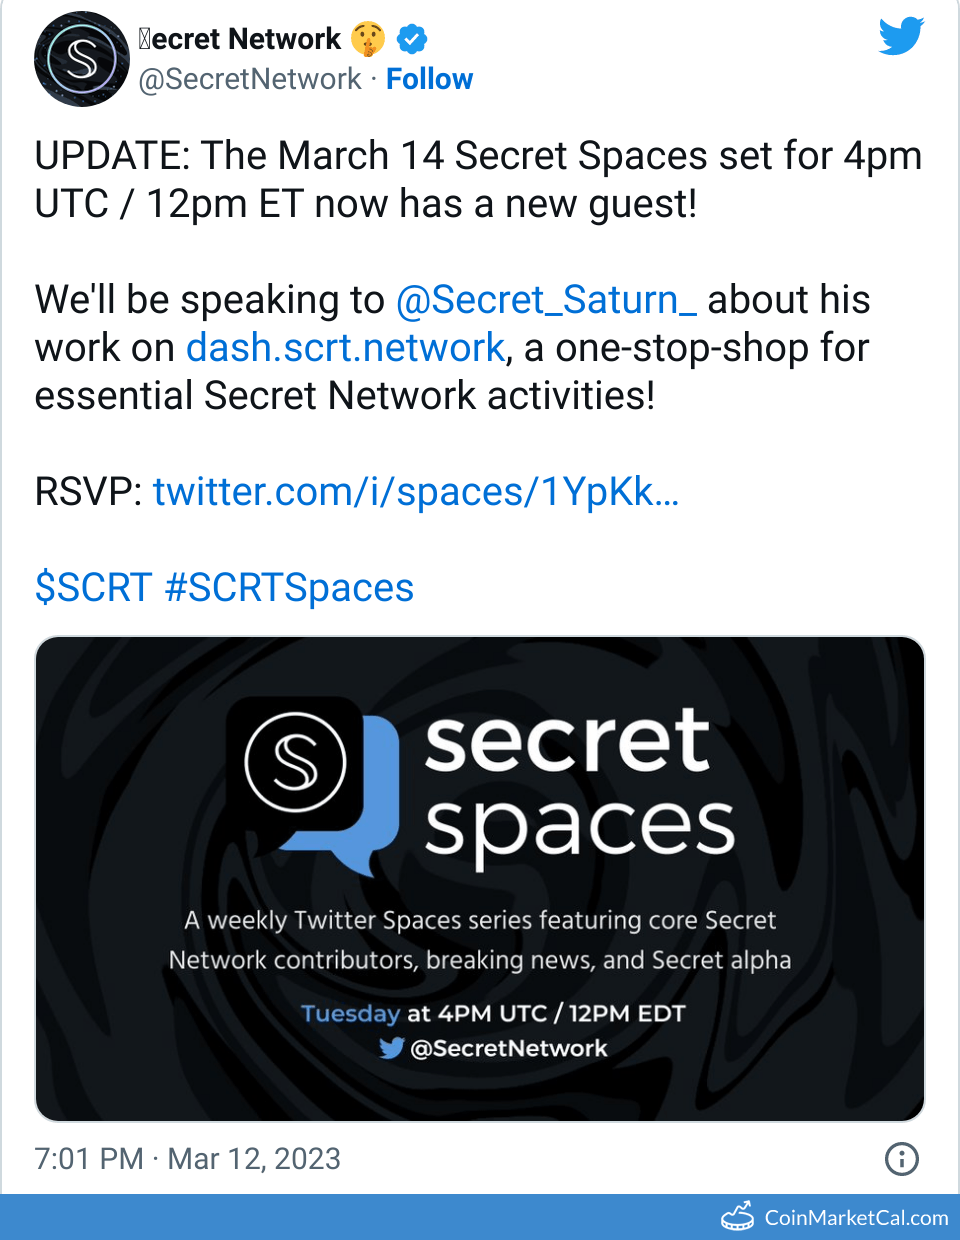Click the Secret Network profile avatar
The width and height of the screenshot is (960, 1240).
82,59
